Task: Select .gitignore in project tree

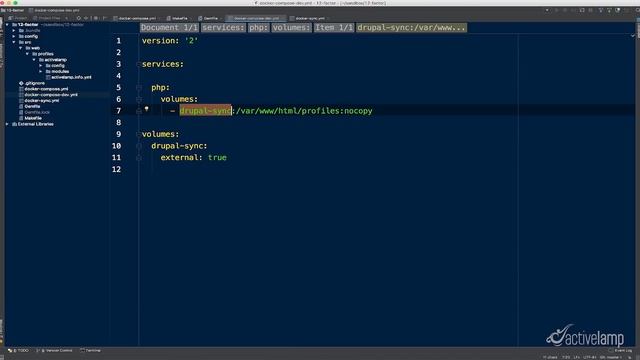Action: click(32, 83)
